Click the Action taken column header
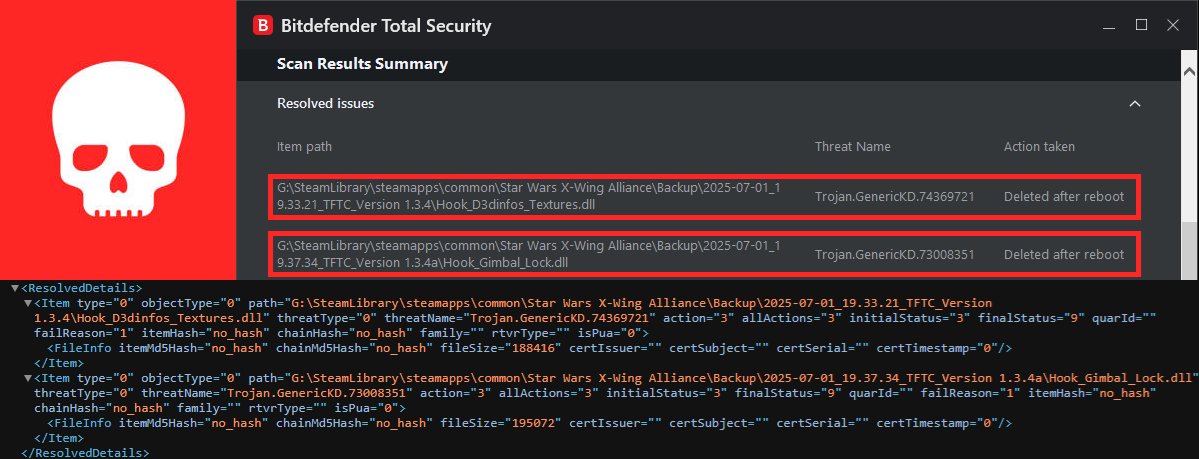Viewport: 1199px width, 459px height. (x=1039, y=147)
